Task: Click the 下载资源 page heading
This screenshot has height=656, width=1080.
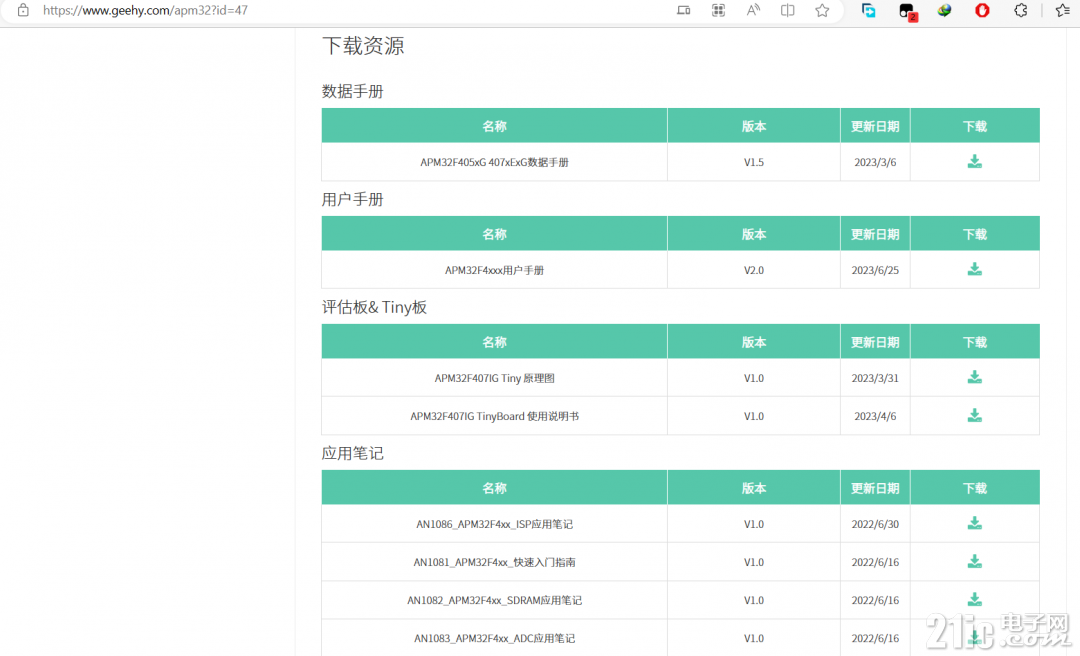Action: pos(363,45)
